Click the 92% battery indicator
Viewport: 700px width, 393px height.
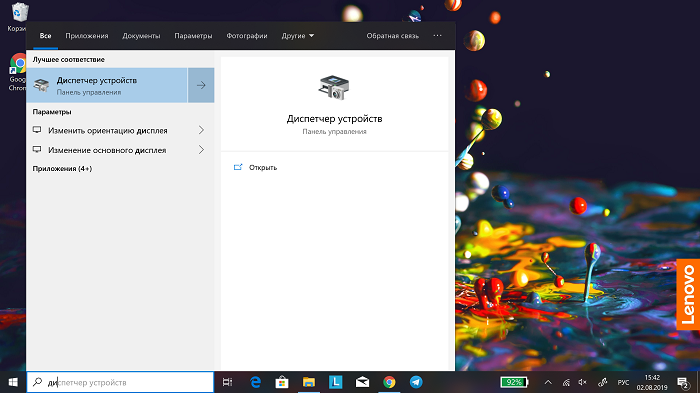tap(514, 382)
